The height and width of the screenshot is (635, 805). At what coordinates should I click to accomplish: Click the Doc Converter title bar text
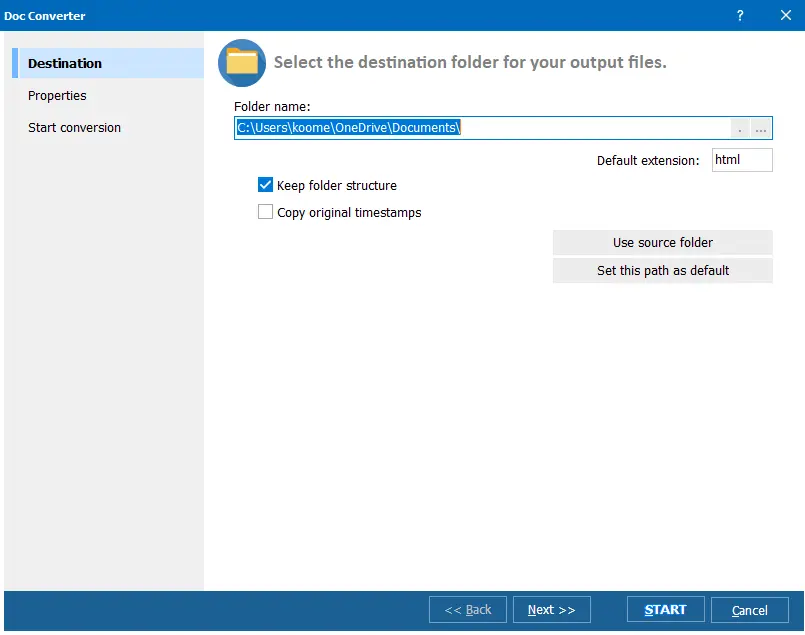[x=43, y=15]
